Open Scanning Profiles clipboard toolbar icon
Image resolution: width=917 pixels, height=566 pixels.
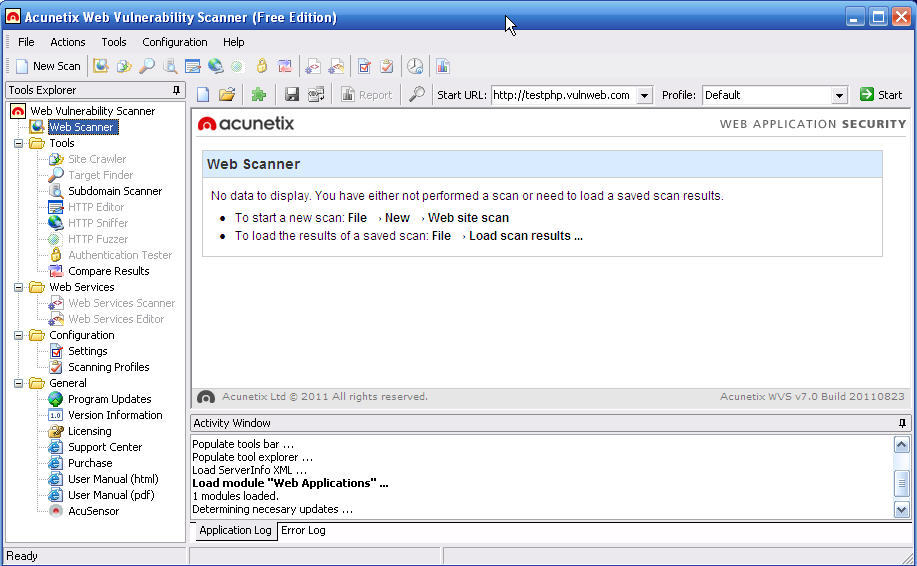coord(387,66)
